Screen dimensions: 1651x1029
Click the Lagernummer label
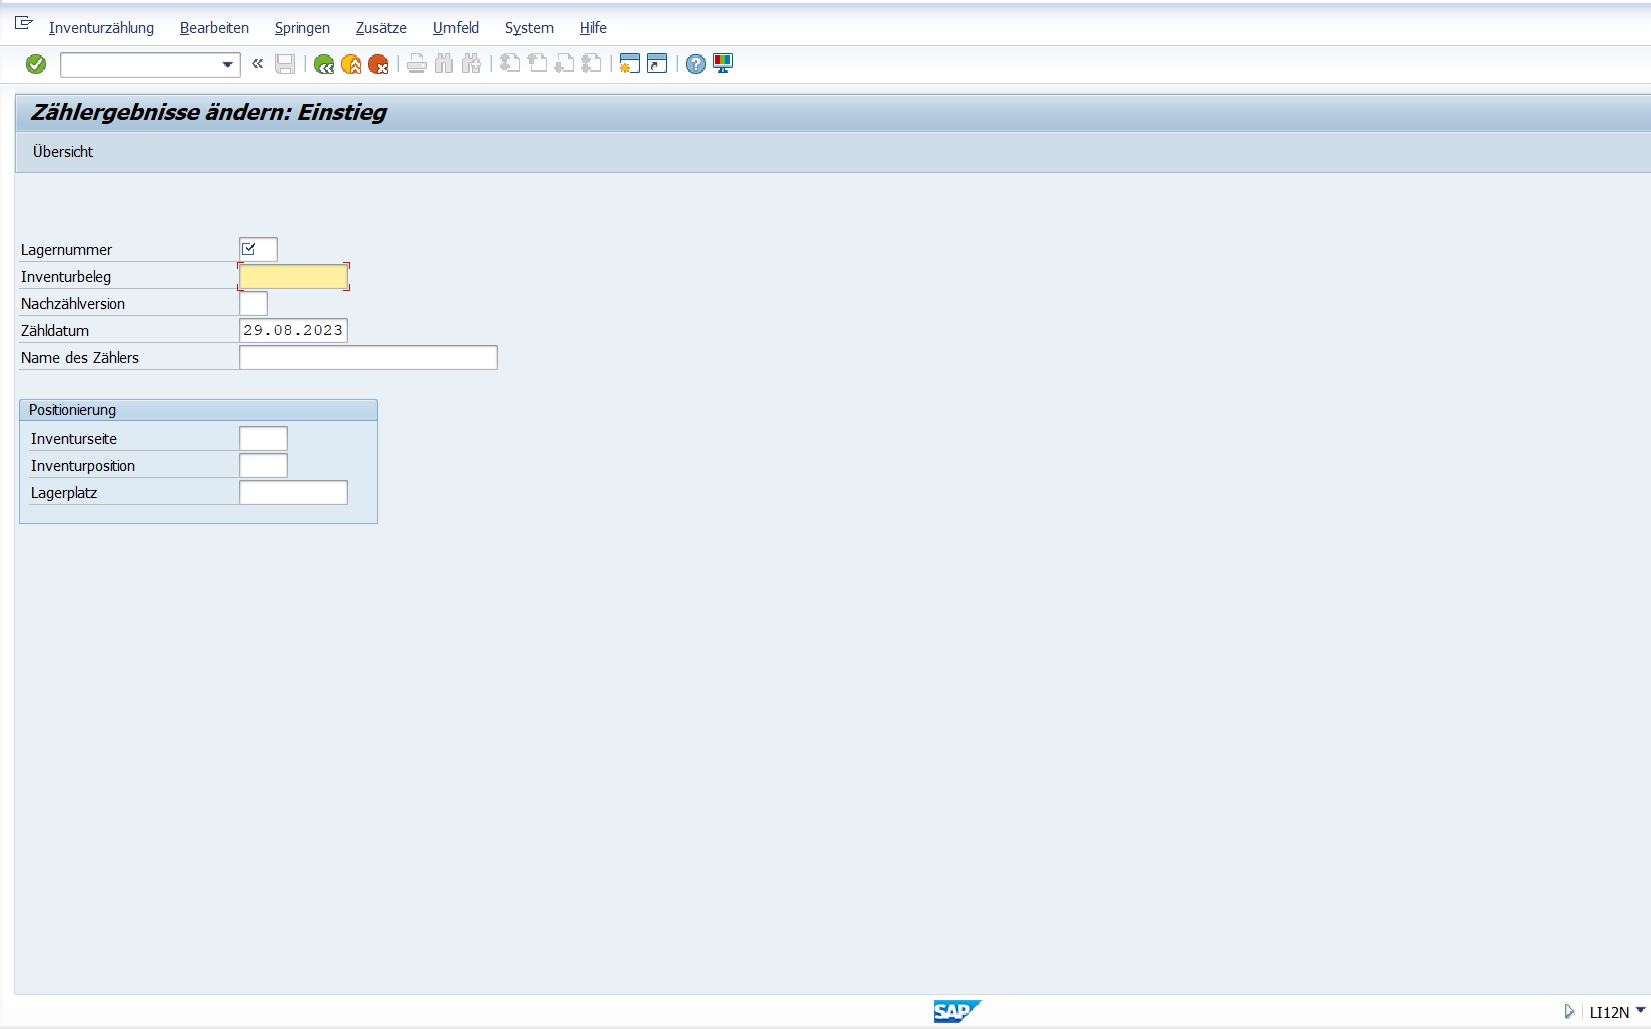point(66,250)
